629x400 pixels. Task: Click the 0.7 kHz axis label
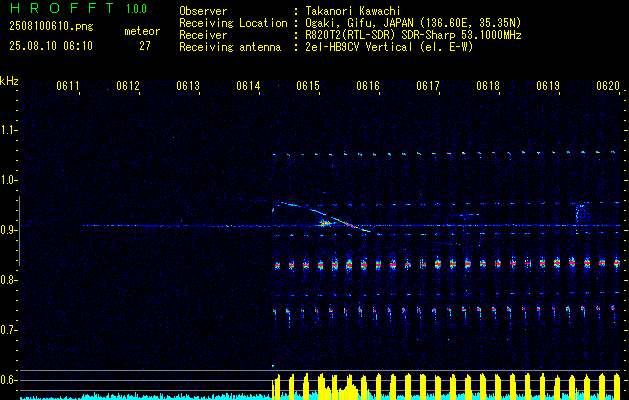[x=8, y=330]
